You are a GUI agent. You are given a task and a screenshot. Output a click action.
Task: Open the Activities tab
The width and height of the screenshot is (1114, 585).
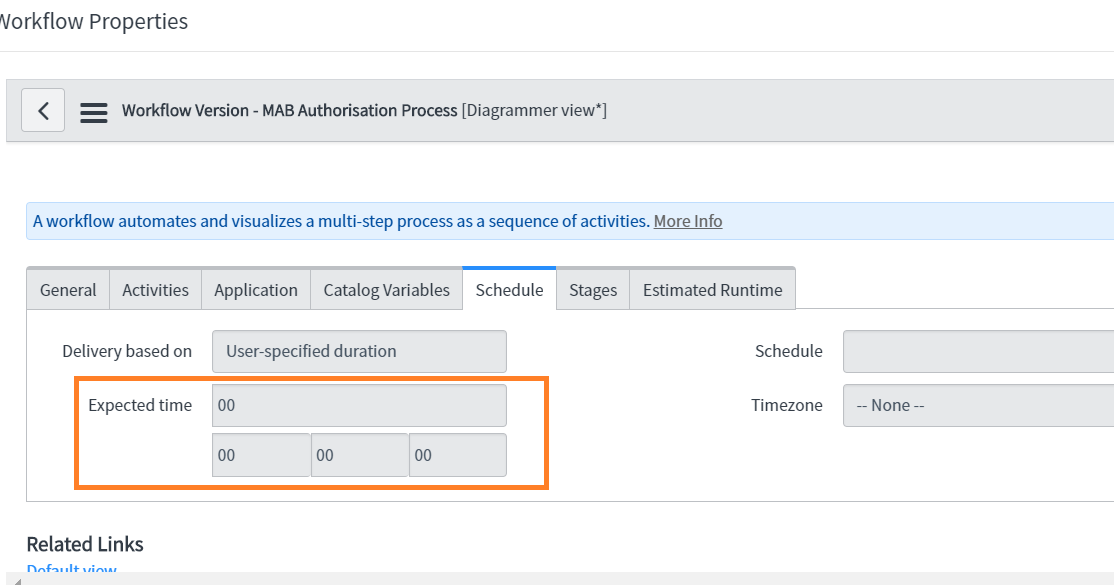[x=155, y=290]
